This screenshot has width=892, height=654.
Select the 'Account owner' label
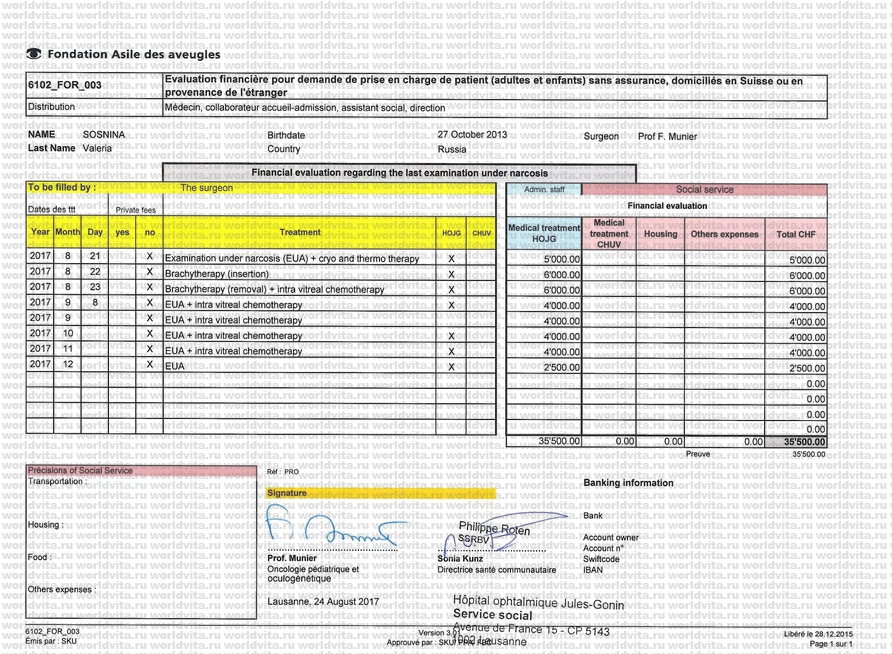[610, 537]
